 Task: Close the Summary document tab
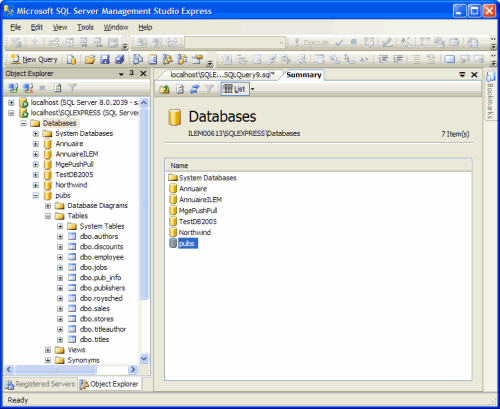474,75
